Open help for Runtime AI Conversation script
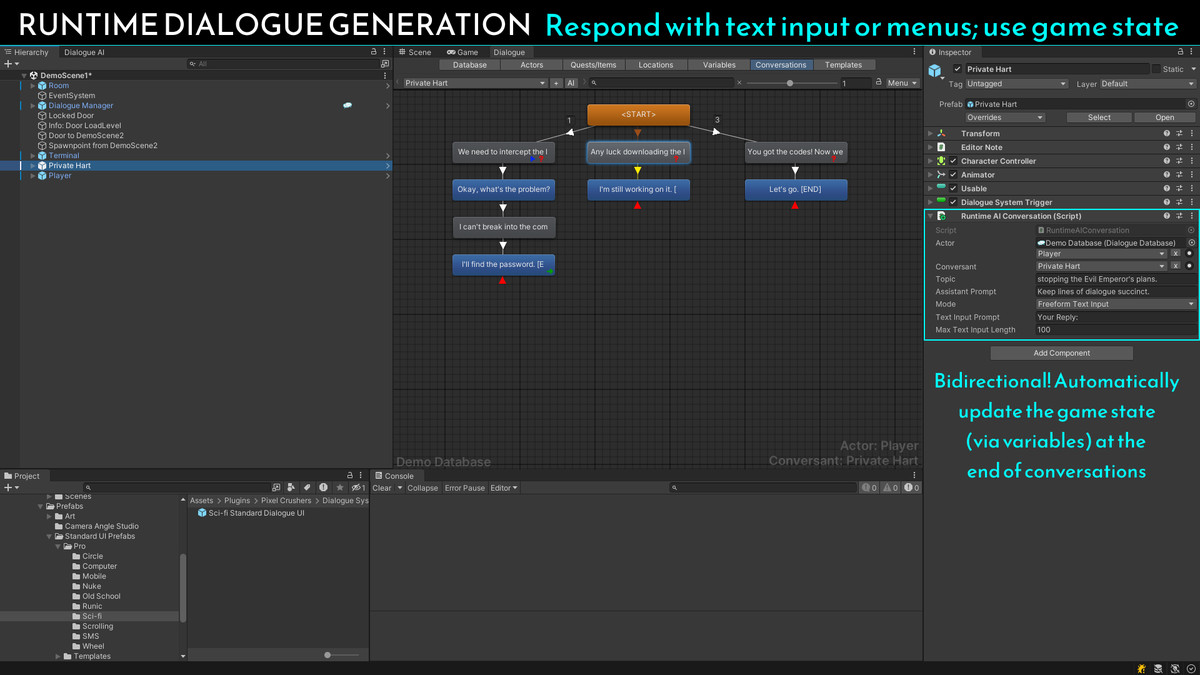This screenshot has height=675, width=1200. click(1167, 216)
